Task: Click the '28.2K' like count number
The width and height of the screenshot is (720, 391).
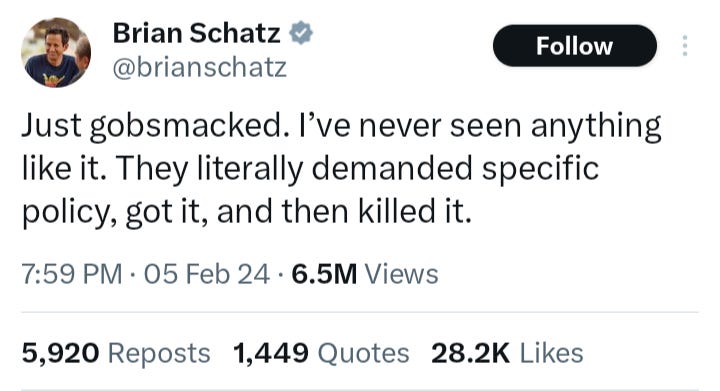Action: point(470,353)
